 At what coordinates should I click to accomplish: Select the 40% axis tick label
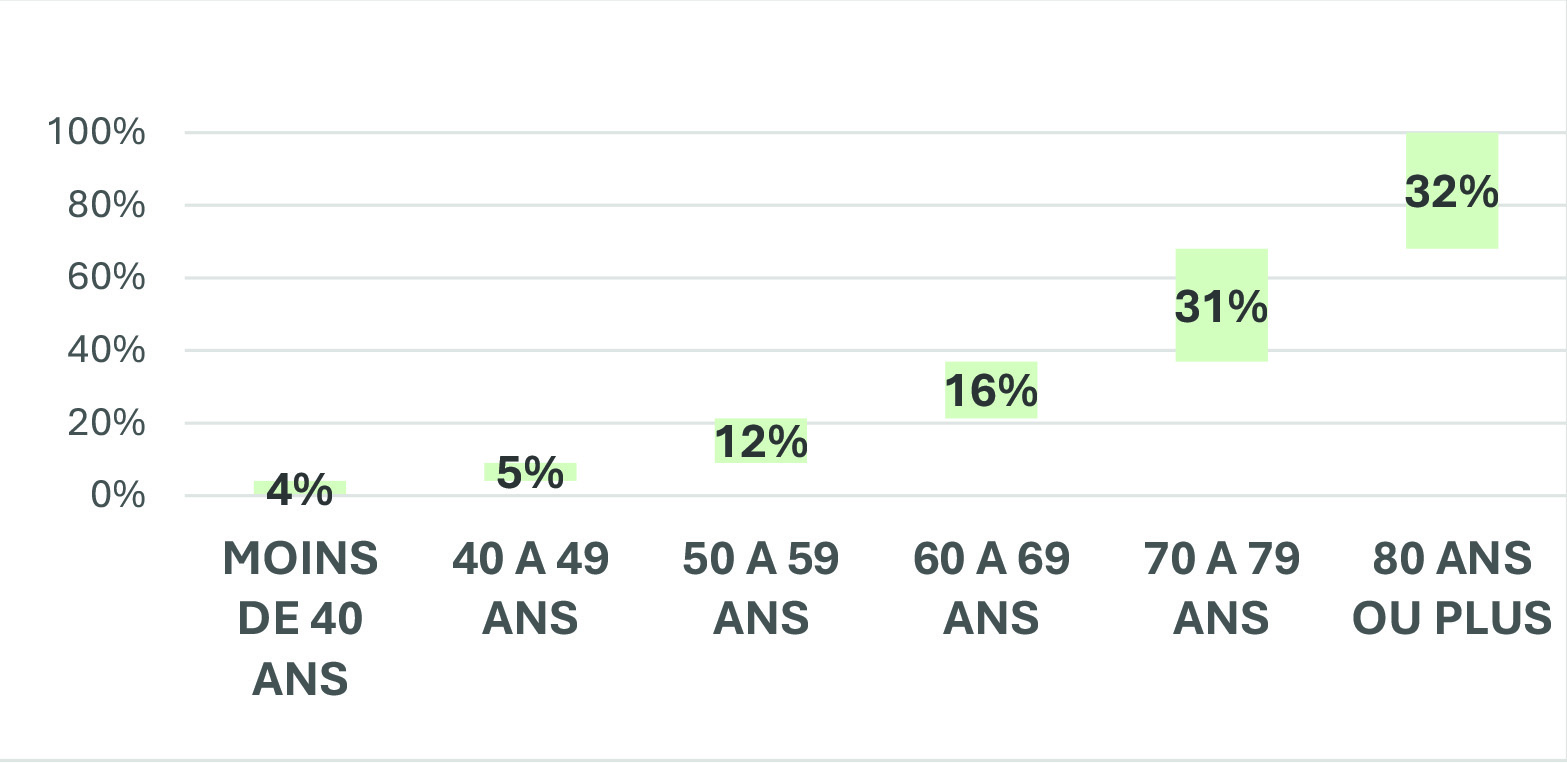coord(108,350)
